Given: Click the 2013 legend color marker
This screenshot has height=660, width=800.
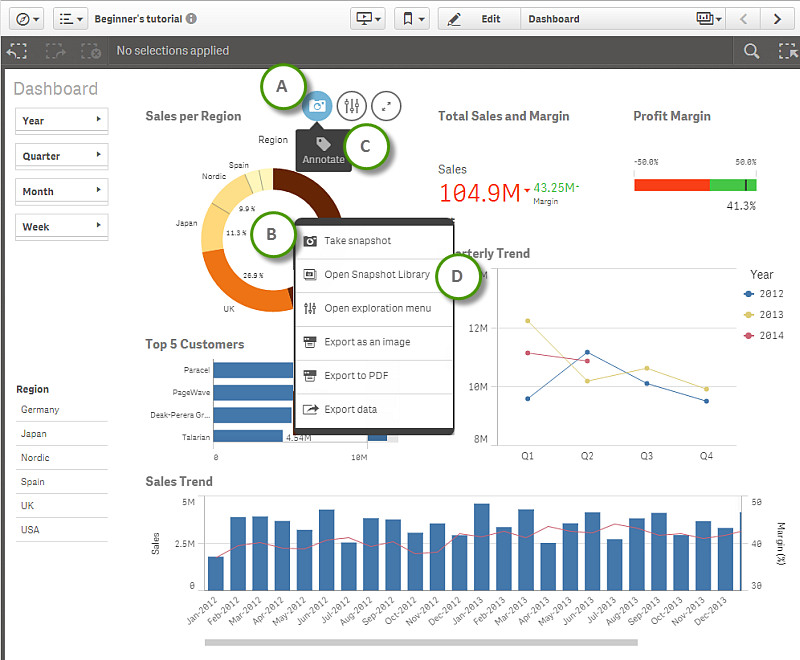Looking at the screenshot, I should tap(749, 315).
